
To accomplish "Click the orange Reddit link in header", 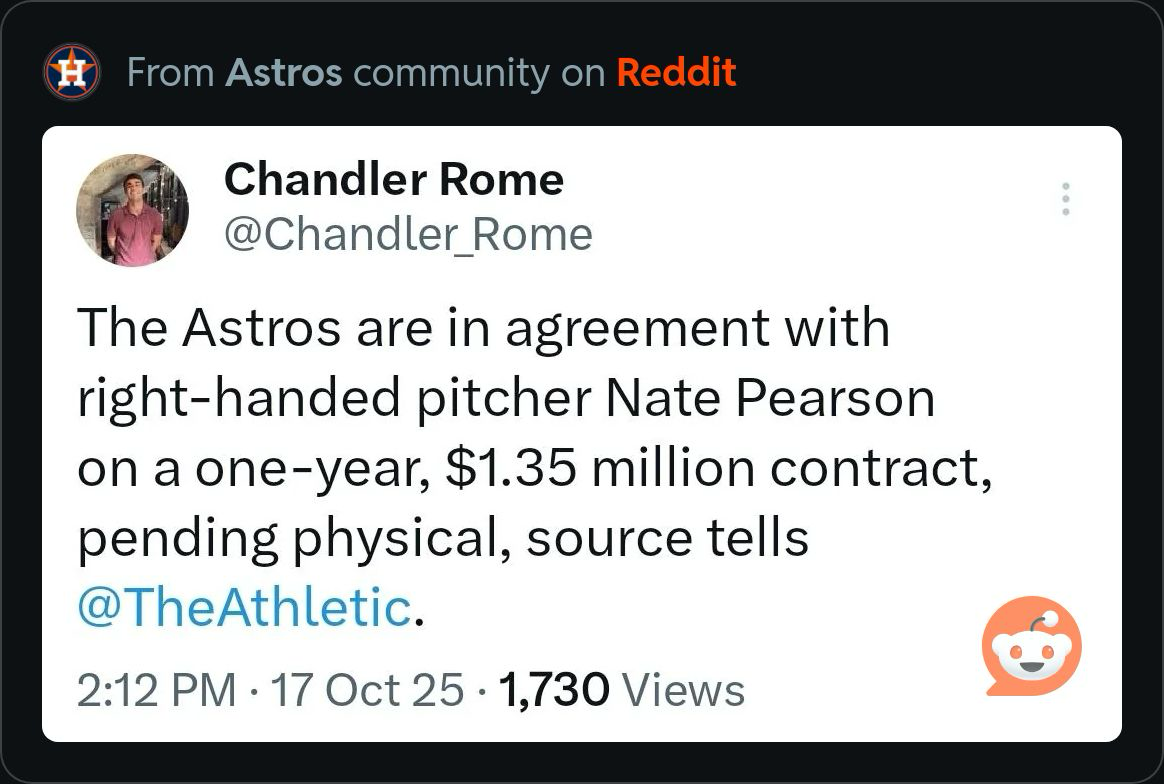I will 676,72.
